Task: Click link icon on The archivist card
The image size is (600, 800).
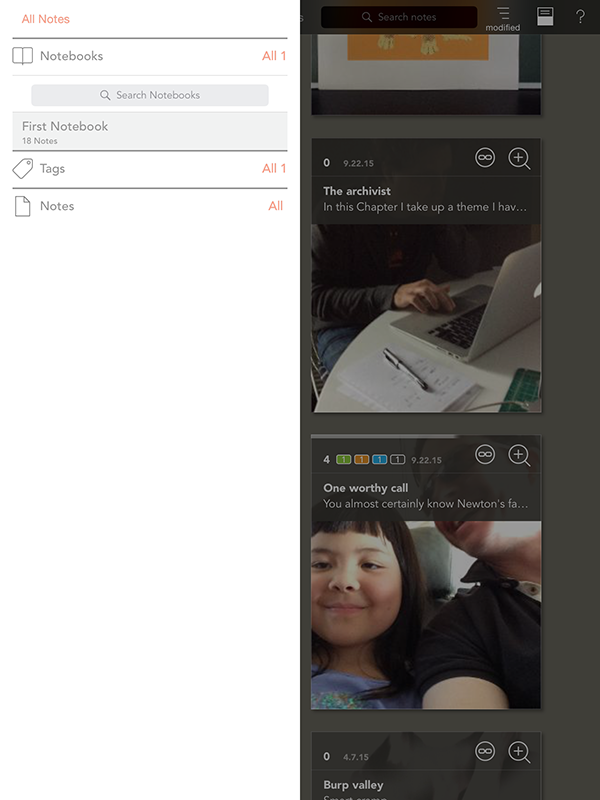Action: (485, 158)
